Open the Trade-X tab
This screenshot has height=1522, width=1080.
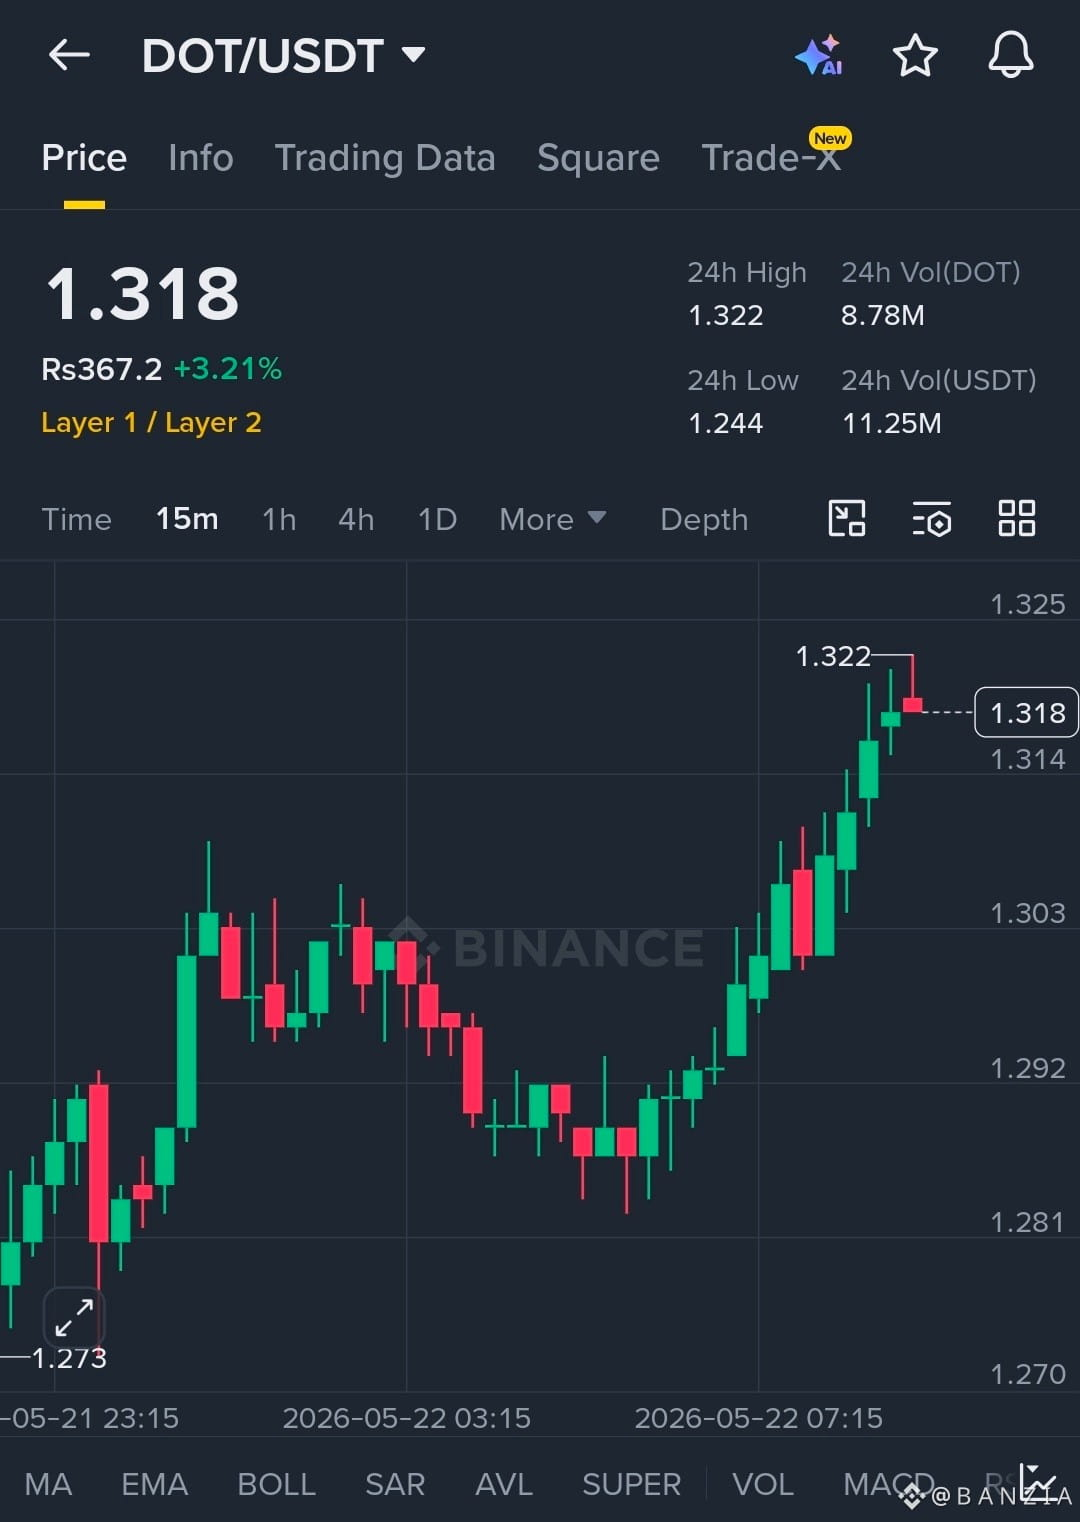tap(771, 158)
